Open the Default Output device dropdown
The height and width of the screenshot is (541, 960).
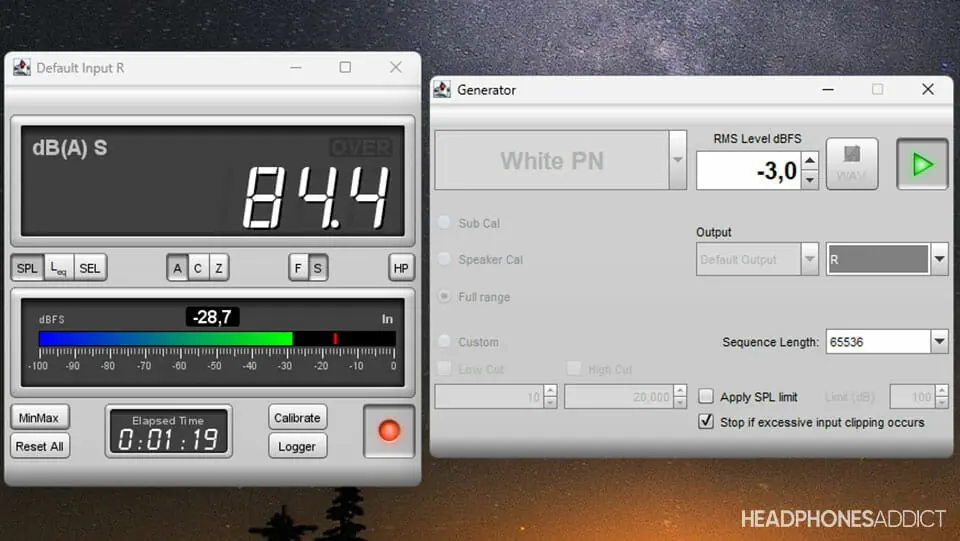tap(809, 259)
